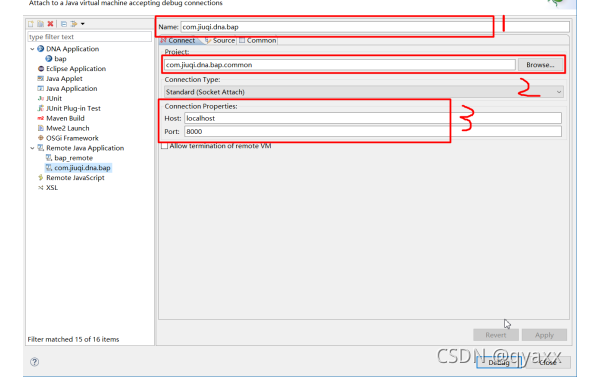Image resolution: width=592 pixels, height=388 pixels.
Task: Select Remote JavaScript configuration type
Action: point(75,178)
